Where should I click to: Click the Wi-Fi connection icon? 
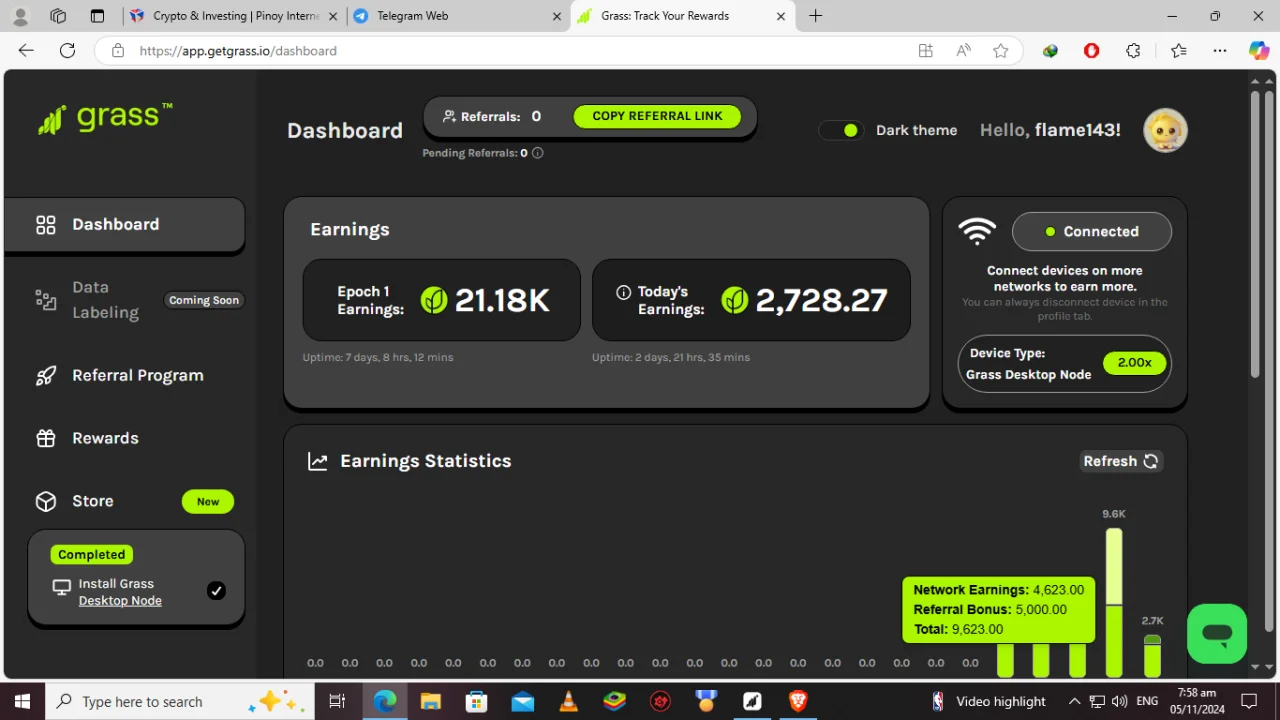click(977, 231)
